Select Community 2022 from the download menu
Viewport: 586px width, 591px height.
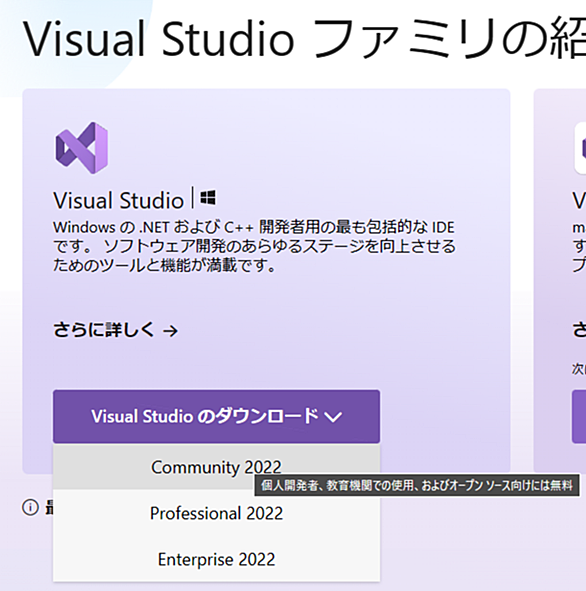click(216, 467)
